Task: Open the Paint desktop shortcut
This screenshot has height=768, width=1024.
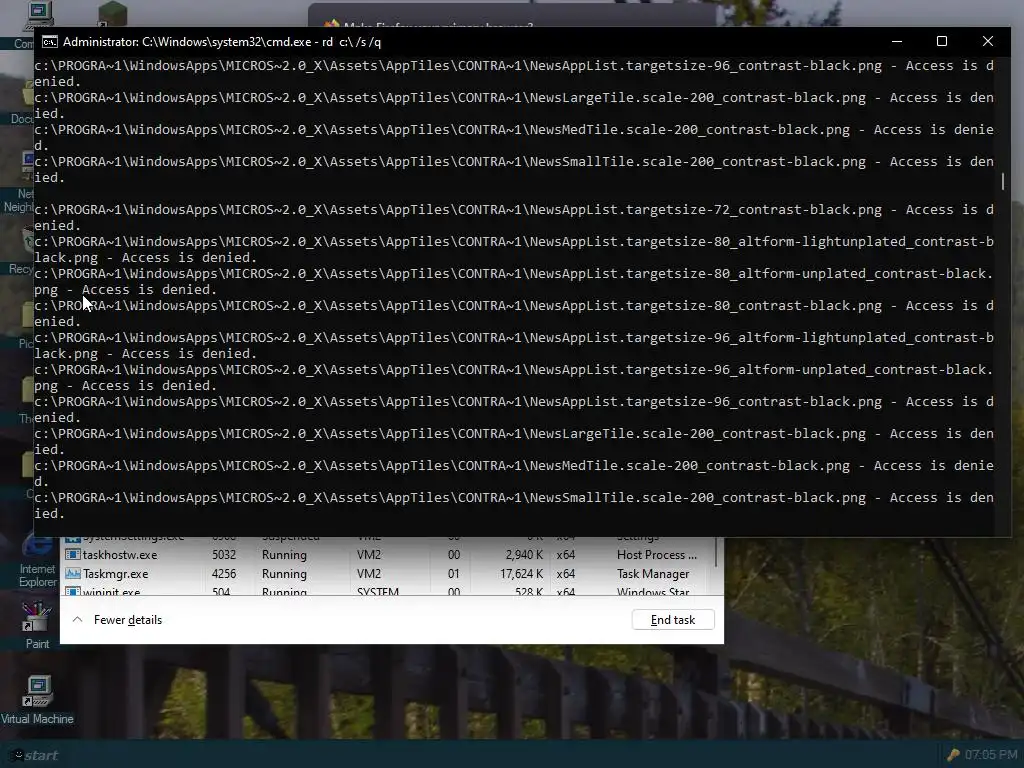Action: coord(37,626)
